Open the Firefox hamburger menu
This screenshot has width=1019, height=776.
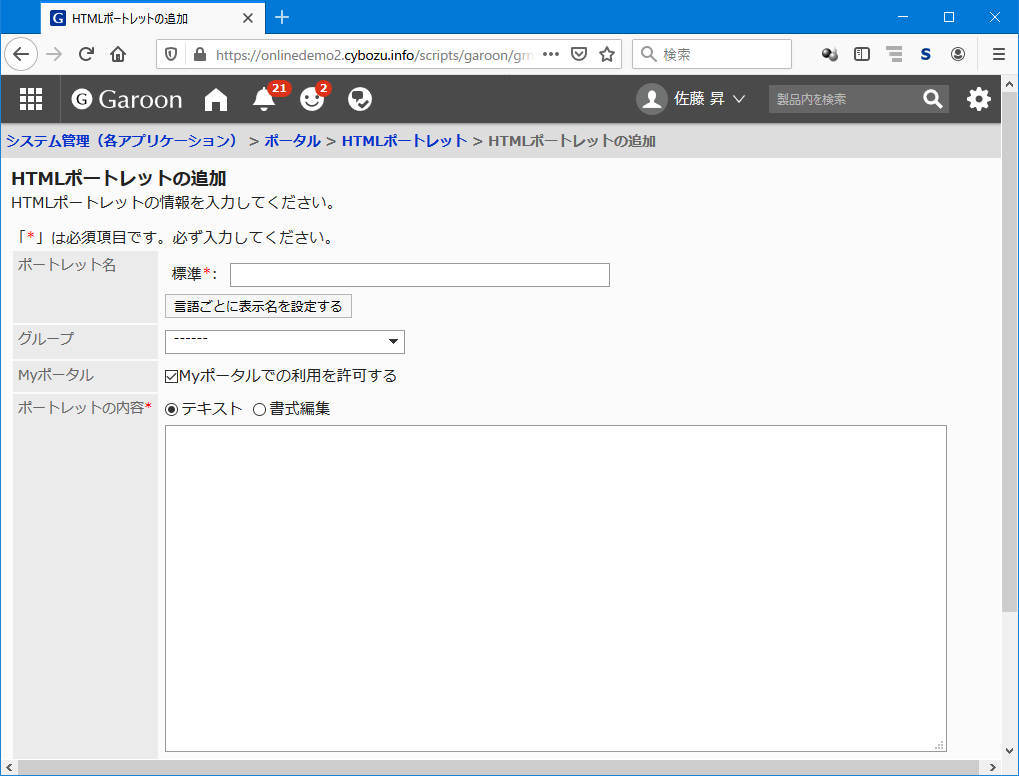pos(997,54)
